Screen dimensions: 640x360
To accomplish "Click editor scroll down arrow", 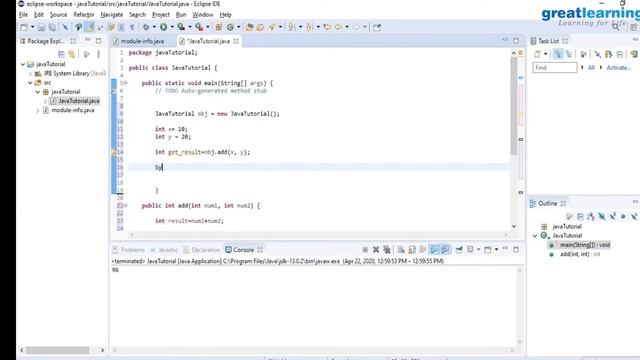I will point(513,227).
